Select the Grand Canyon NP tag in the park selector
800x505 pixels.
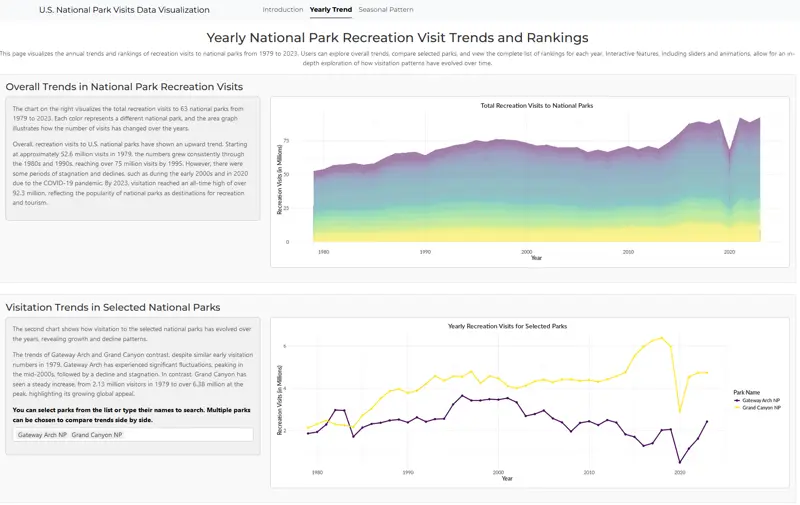point(97,435)
